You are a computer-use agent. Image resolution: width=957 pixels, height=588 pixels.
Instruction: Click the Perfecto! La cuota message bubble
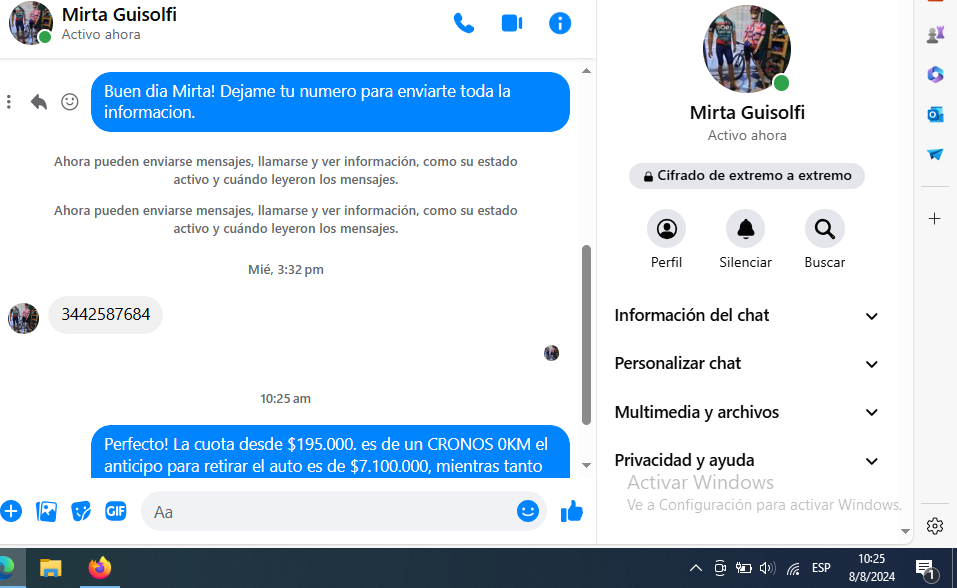click(330, 452)
